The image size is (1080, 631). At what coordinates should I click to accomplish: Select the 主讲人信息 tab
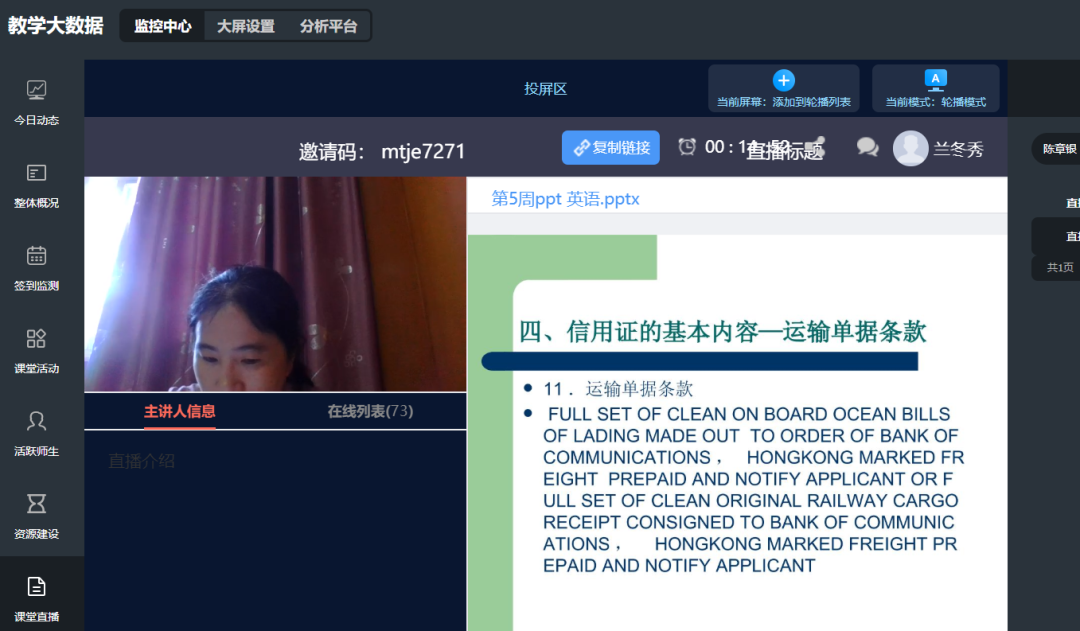180,411
